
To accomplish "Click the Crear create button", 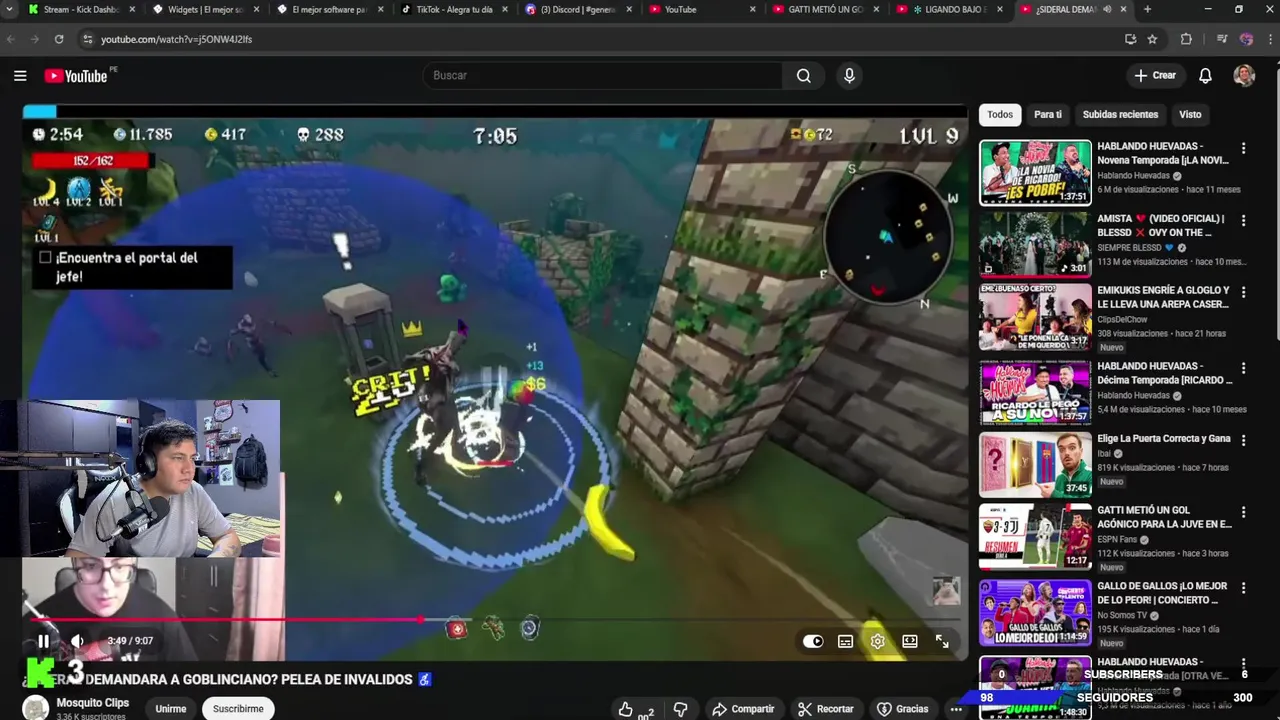I will pyautogui.click(x=1155, y=75).
